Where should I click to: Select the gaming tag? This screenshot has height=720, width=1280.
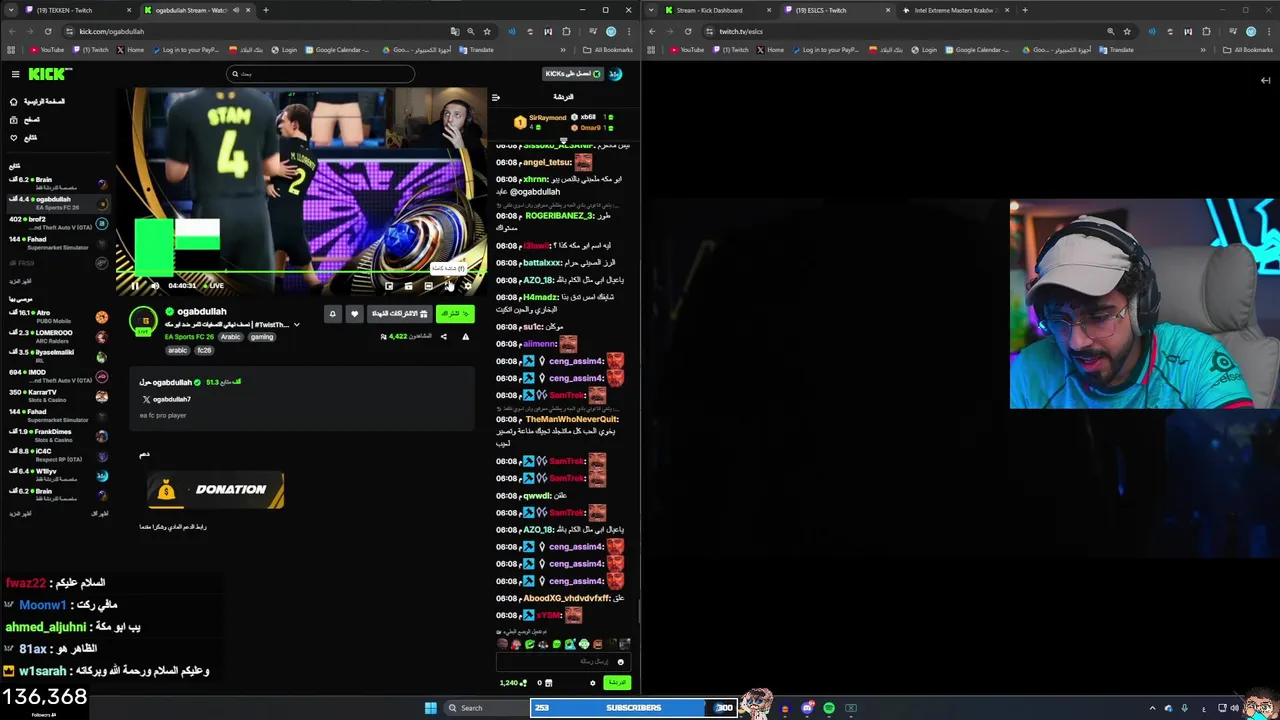(x=262, y=337)
